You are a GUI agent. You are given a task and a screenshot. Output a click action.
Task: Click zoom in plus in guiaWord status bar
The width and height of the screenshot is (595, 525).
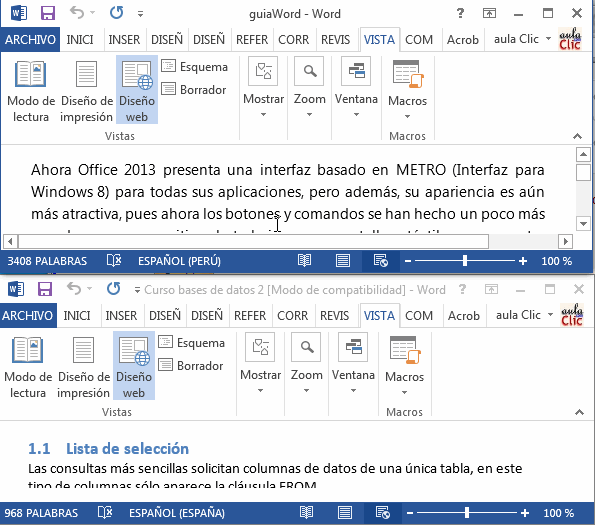pos(523,261)
